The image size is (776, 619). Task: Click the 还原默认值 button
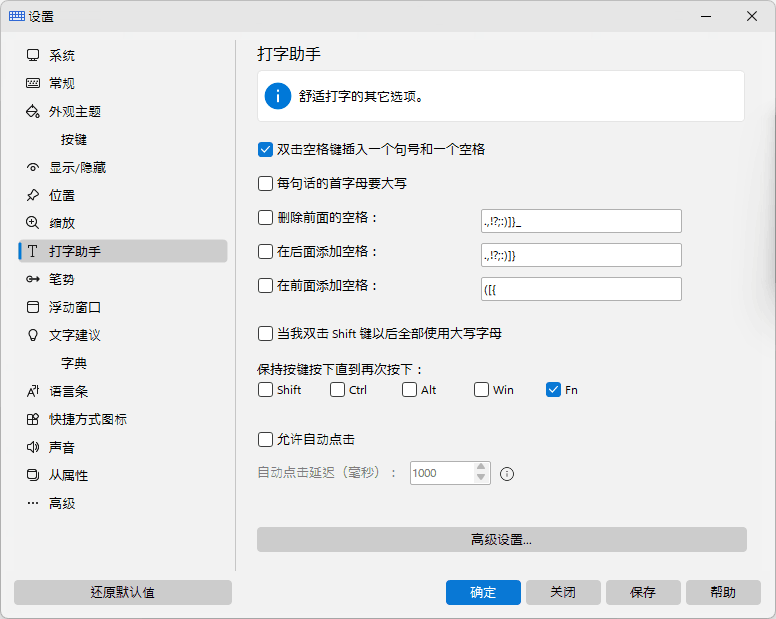tap(123, 592)
